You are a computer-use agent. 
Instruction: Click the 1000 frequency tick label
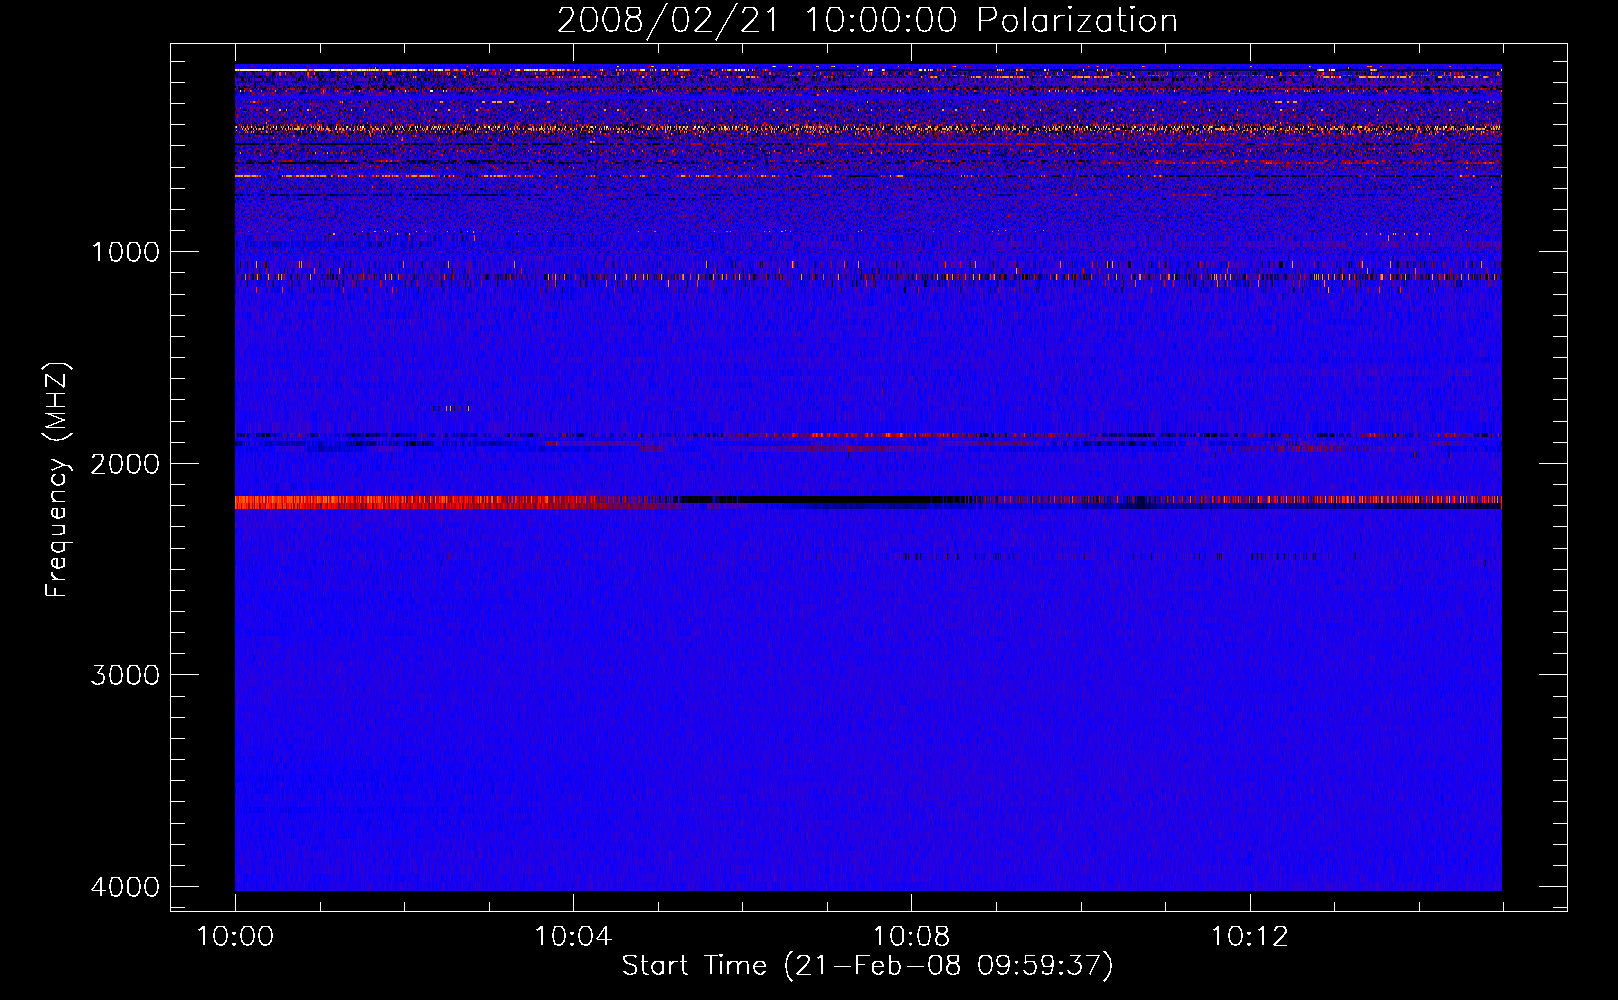click(x=125, y=252)
